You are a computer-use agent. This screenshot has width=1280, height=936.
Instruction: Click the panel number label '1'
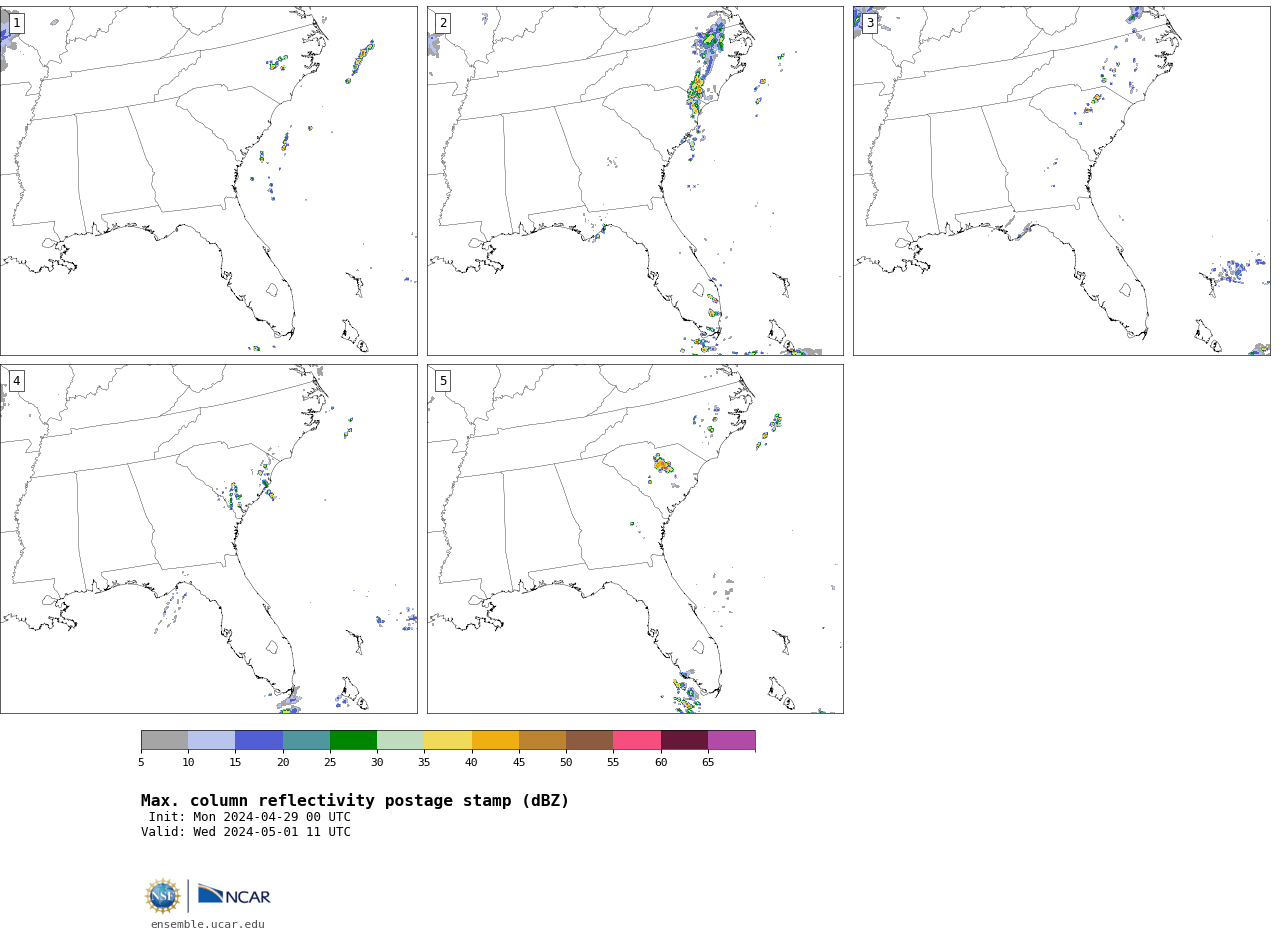(x=16, y=23)
